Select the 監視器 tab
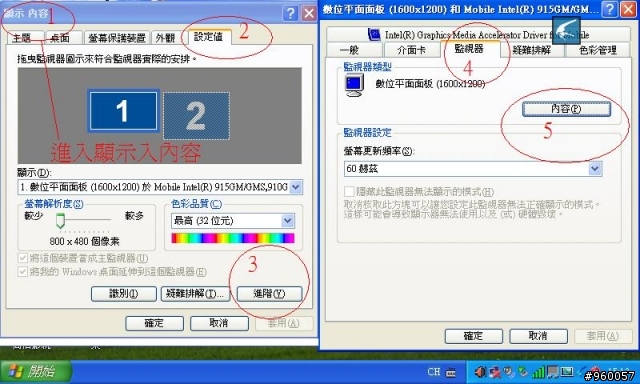 pos(470,49)
